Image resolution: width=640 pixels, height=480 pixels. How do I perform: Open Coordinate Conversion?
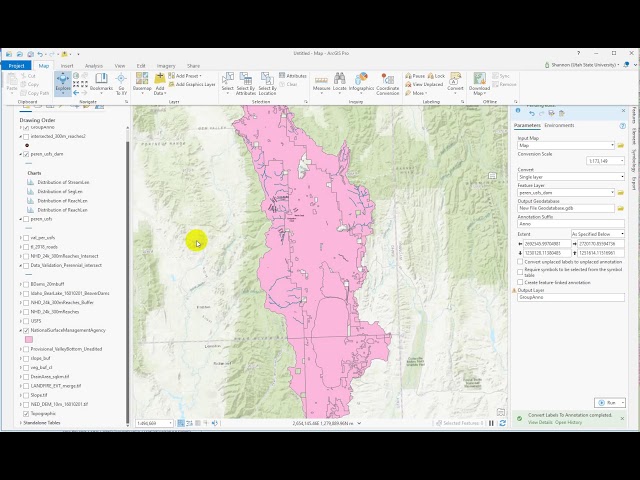388,83
